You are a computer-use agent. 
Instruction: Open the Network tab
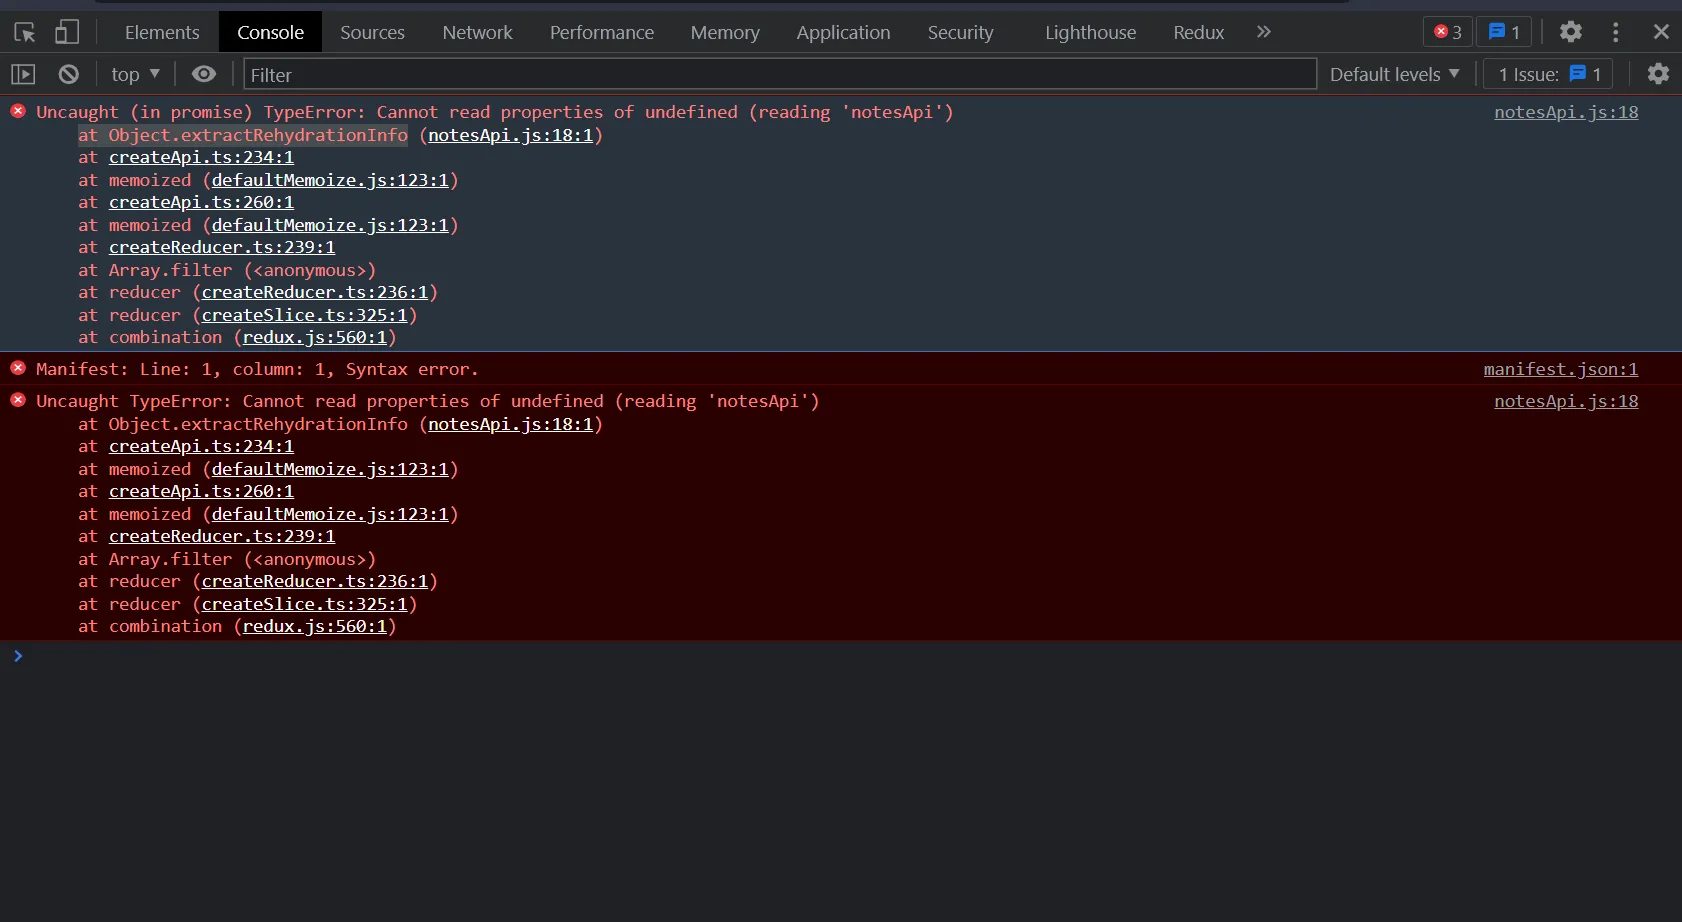click(477, 33)
